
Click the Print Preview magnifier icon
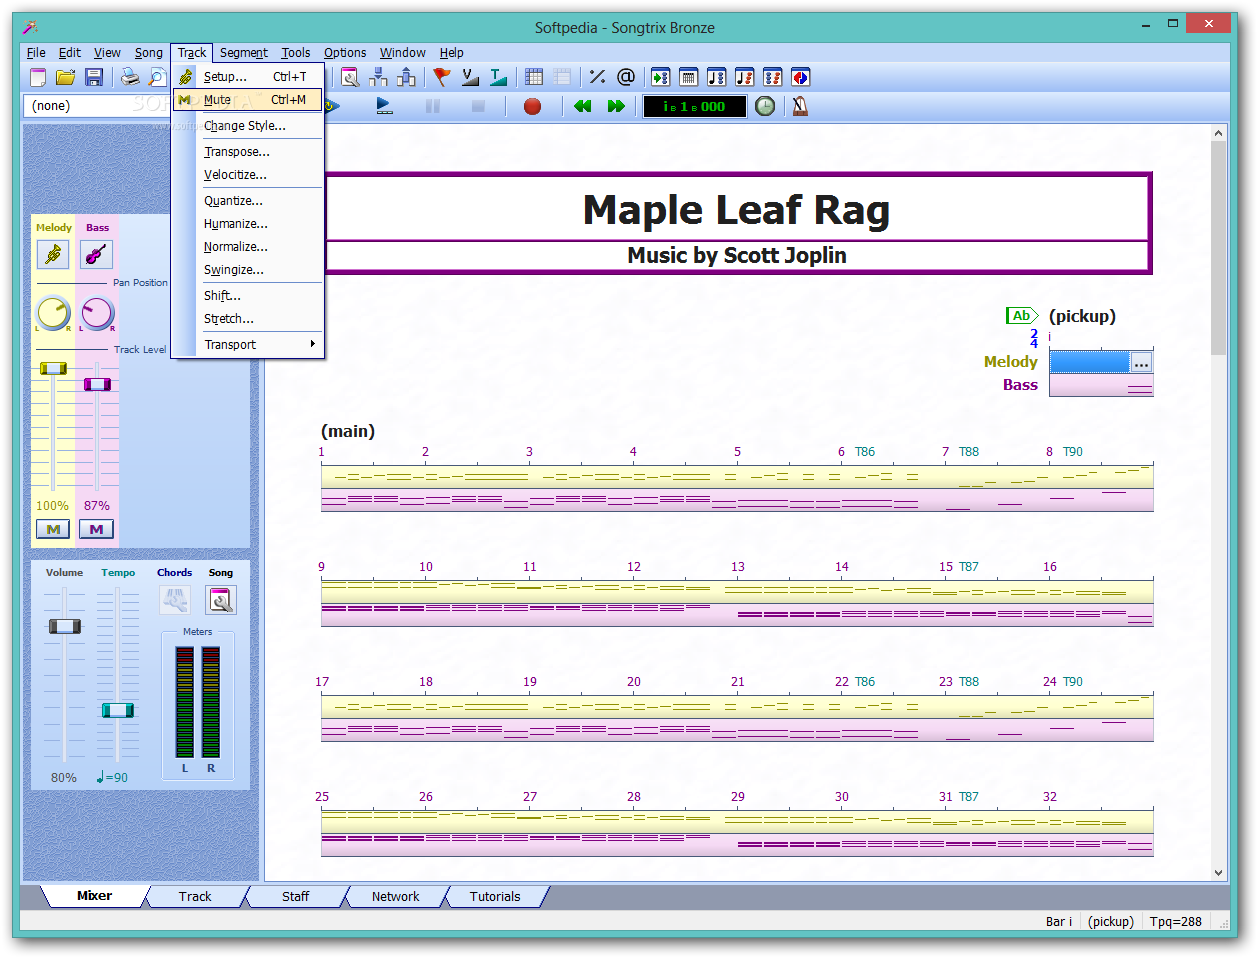pyautogui.click(x=157, y=77)
